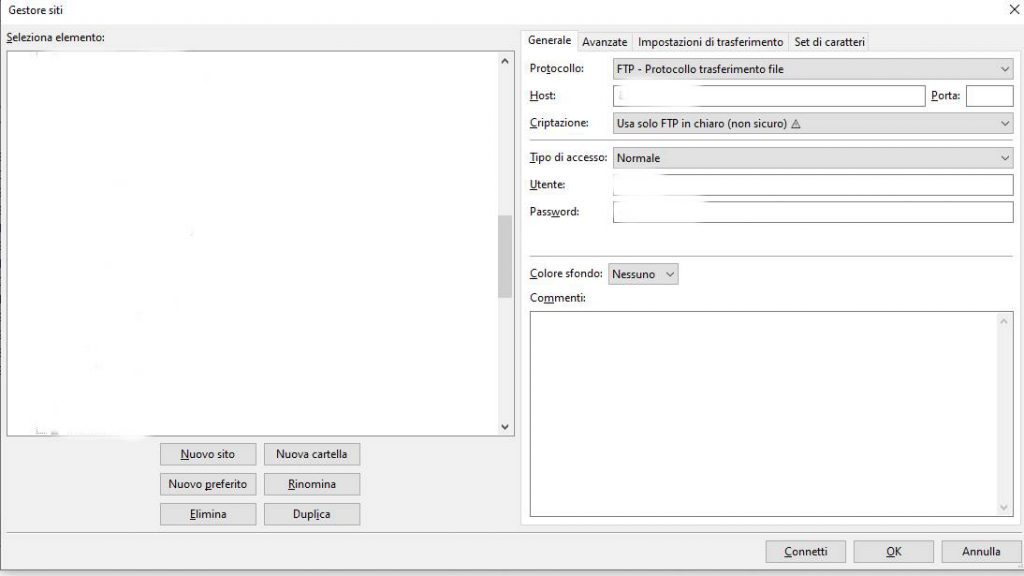Open the Impostazioni di trasferimento tab

click(x=710, y=42)
